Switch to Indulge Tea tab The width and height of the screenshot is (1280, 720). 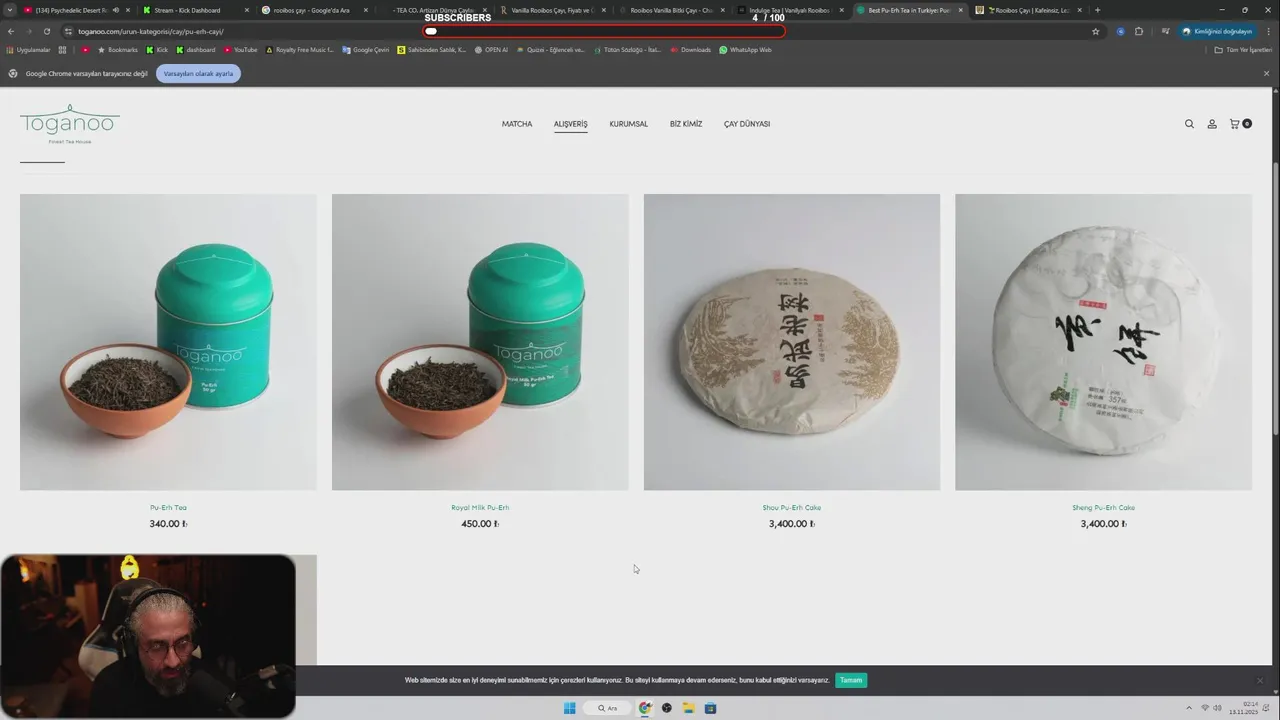(789, 10)
